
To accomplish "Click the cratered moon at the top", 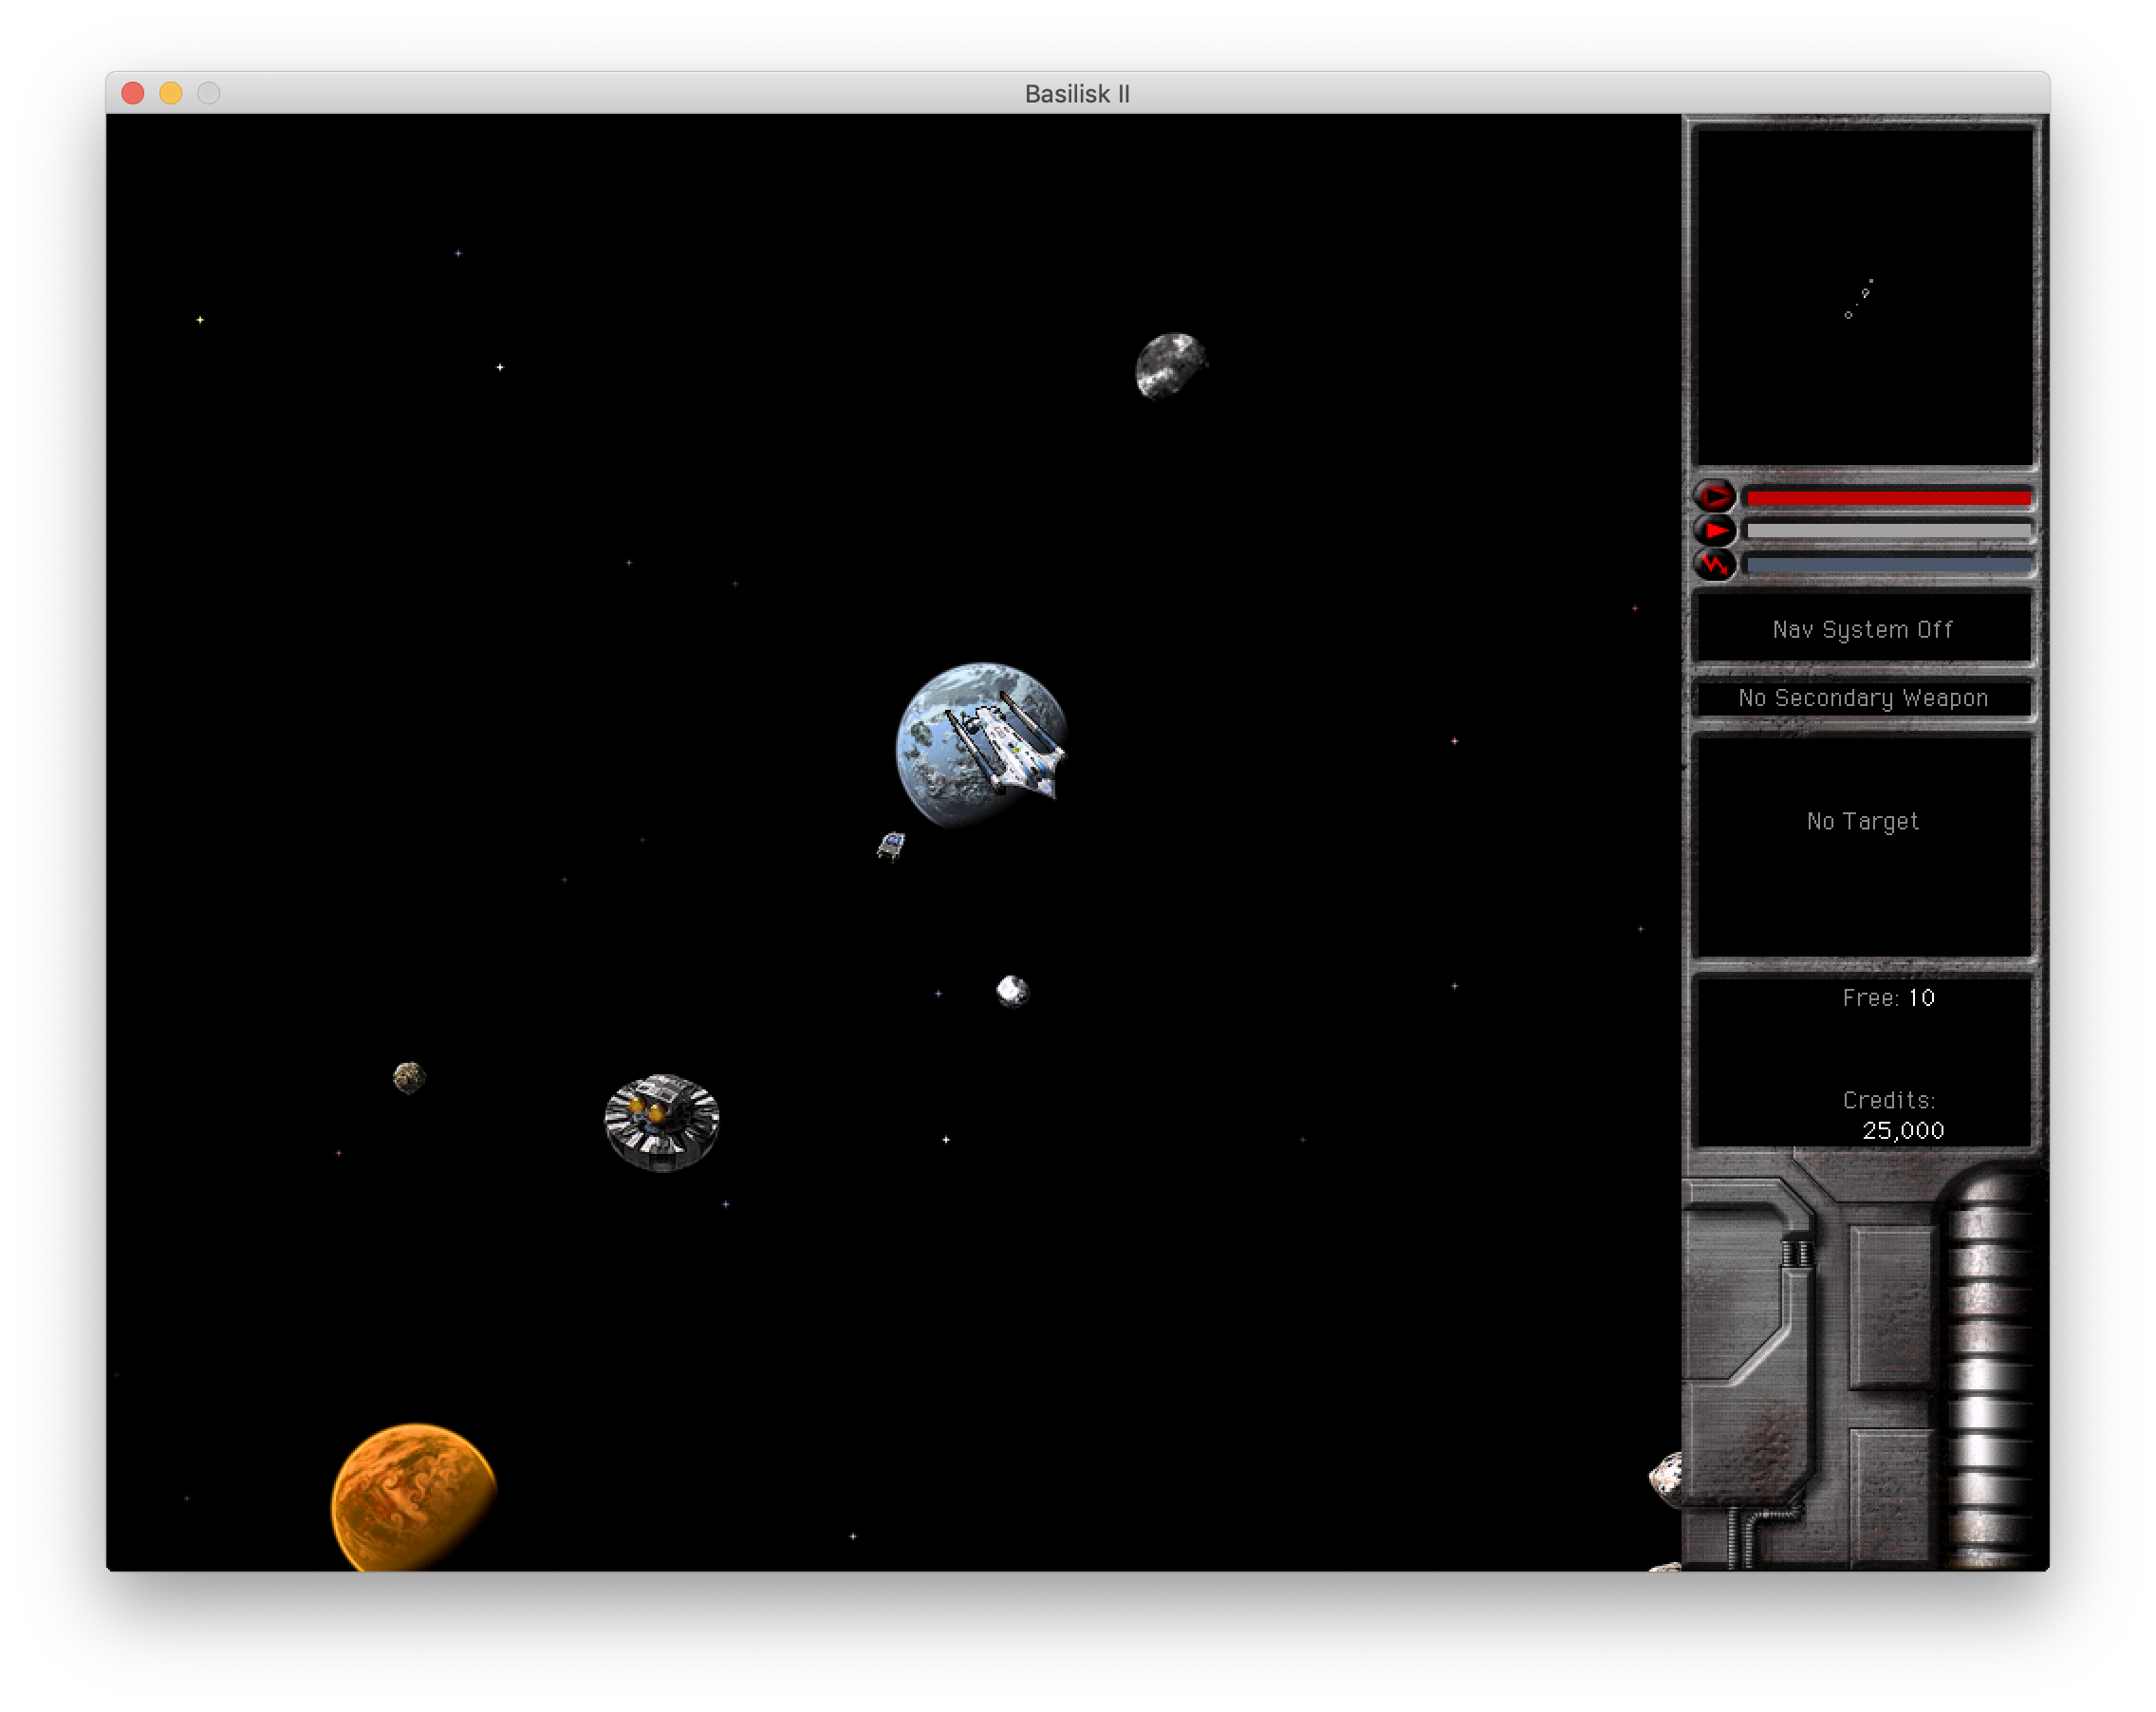I will [1172, 368].
